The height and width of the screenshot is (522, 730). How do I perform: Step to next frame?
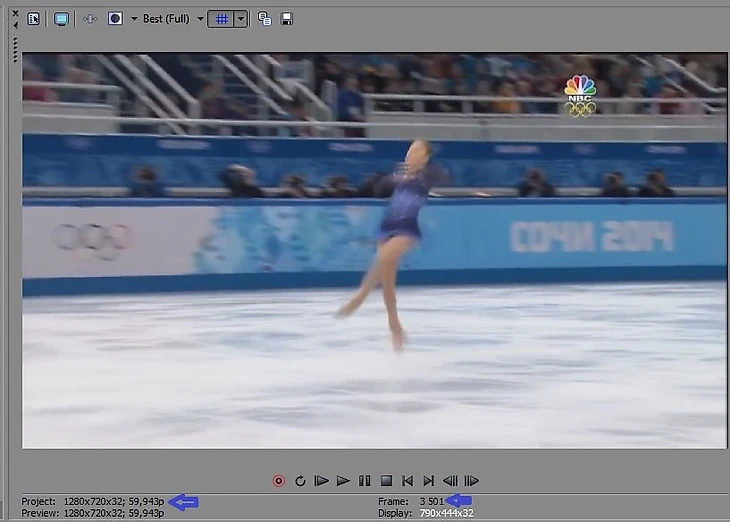(472, 481)
